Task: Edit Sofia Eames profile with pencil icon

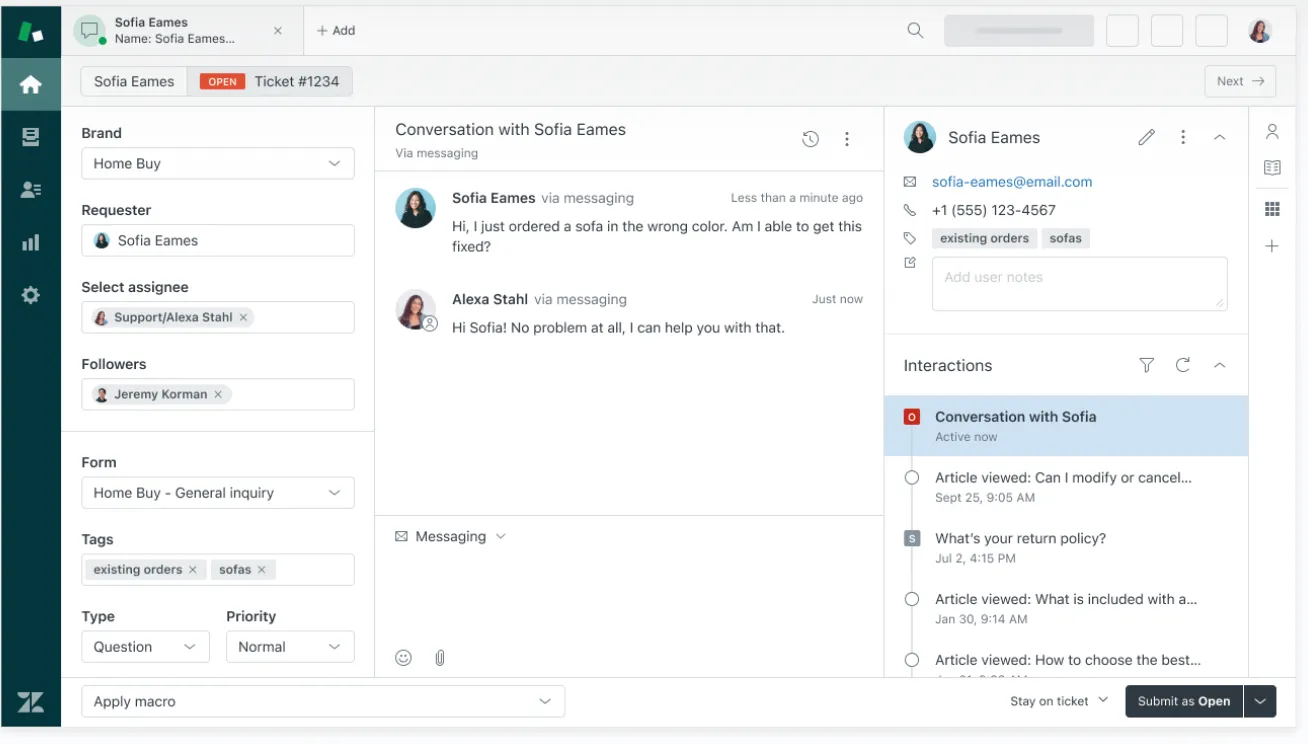Action: (1147, 137)
